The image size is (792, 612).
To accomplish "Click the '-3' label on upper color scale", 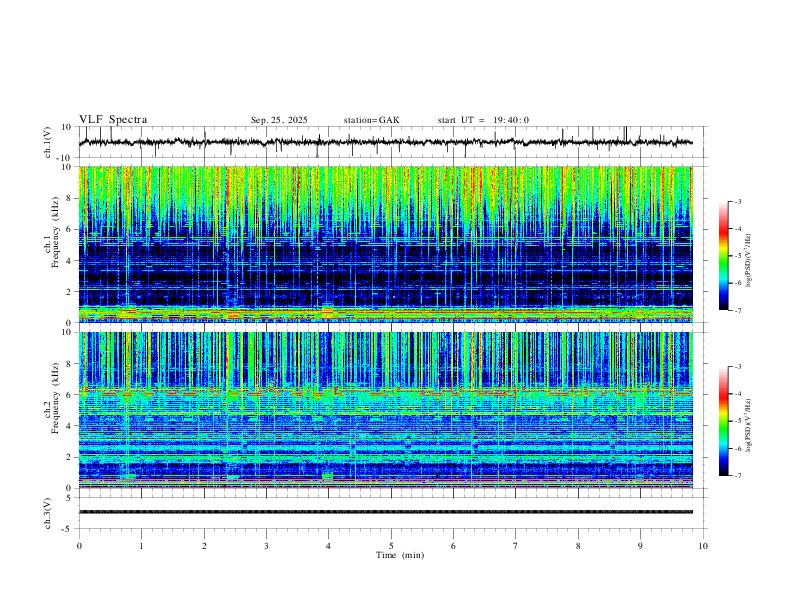I will click(737, 201).
